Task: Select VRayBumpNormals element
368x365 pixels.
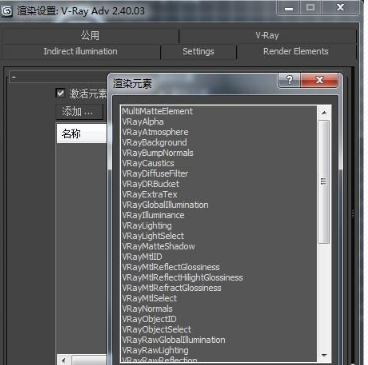Action: [219, 153]
